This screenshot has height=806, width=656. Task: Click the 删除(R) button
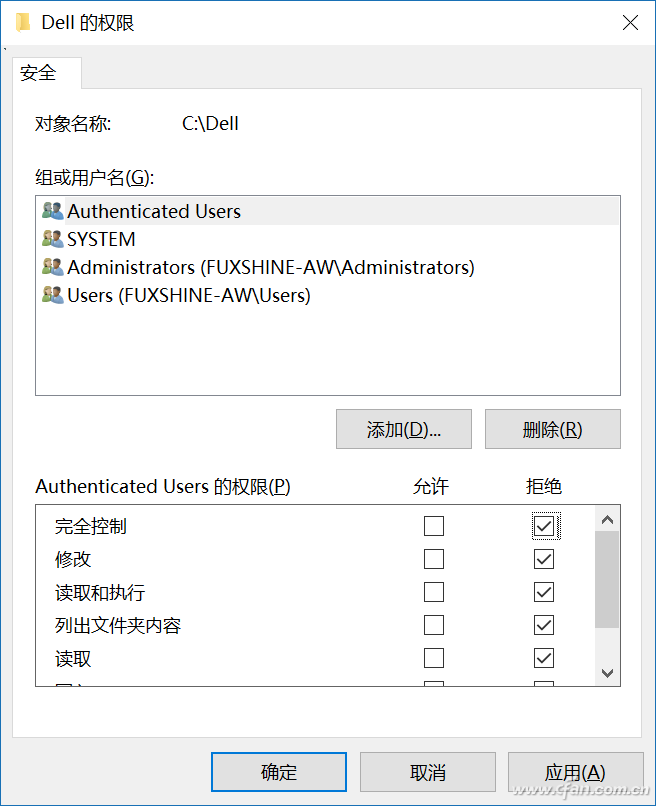pyautogui.click(x=552, y=429)
